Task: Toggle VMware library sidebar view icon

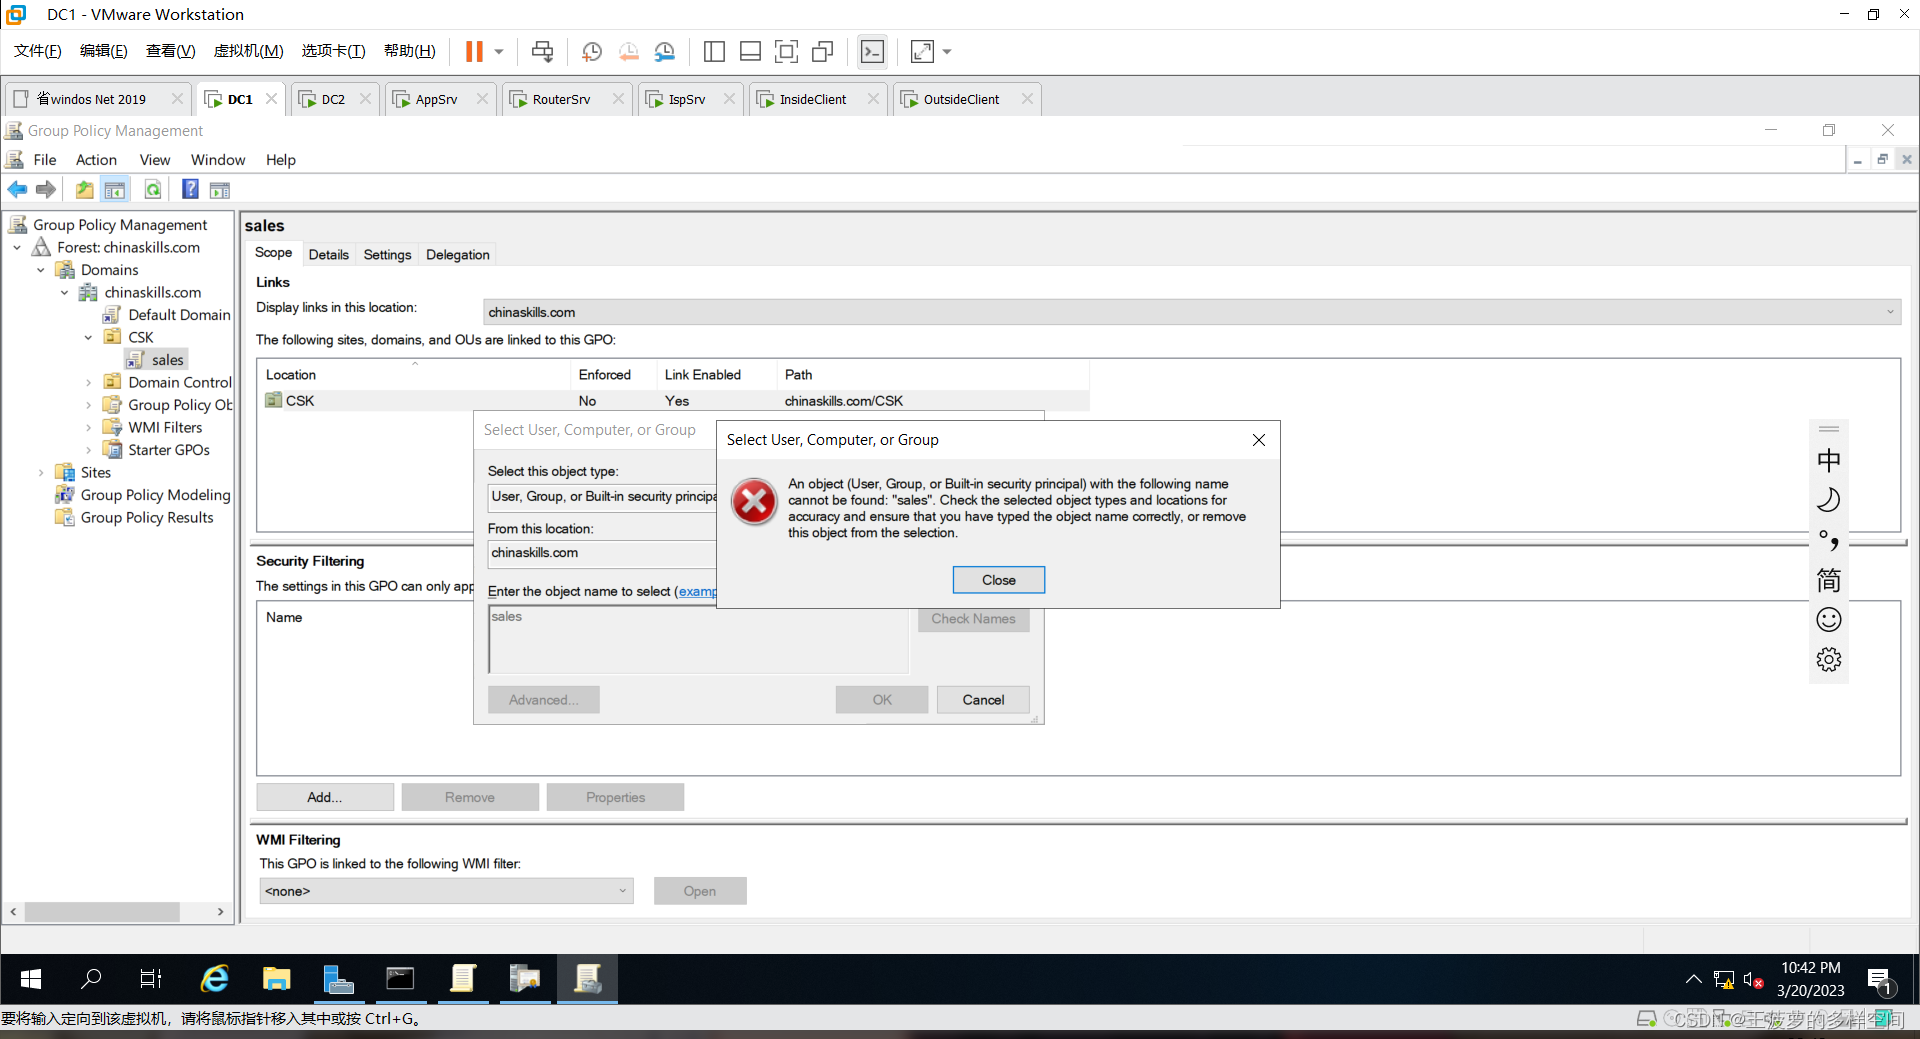Action: coord(714,51)
